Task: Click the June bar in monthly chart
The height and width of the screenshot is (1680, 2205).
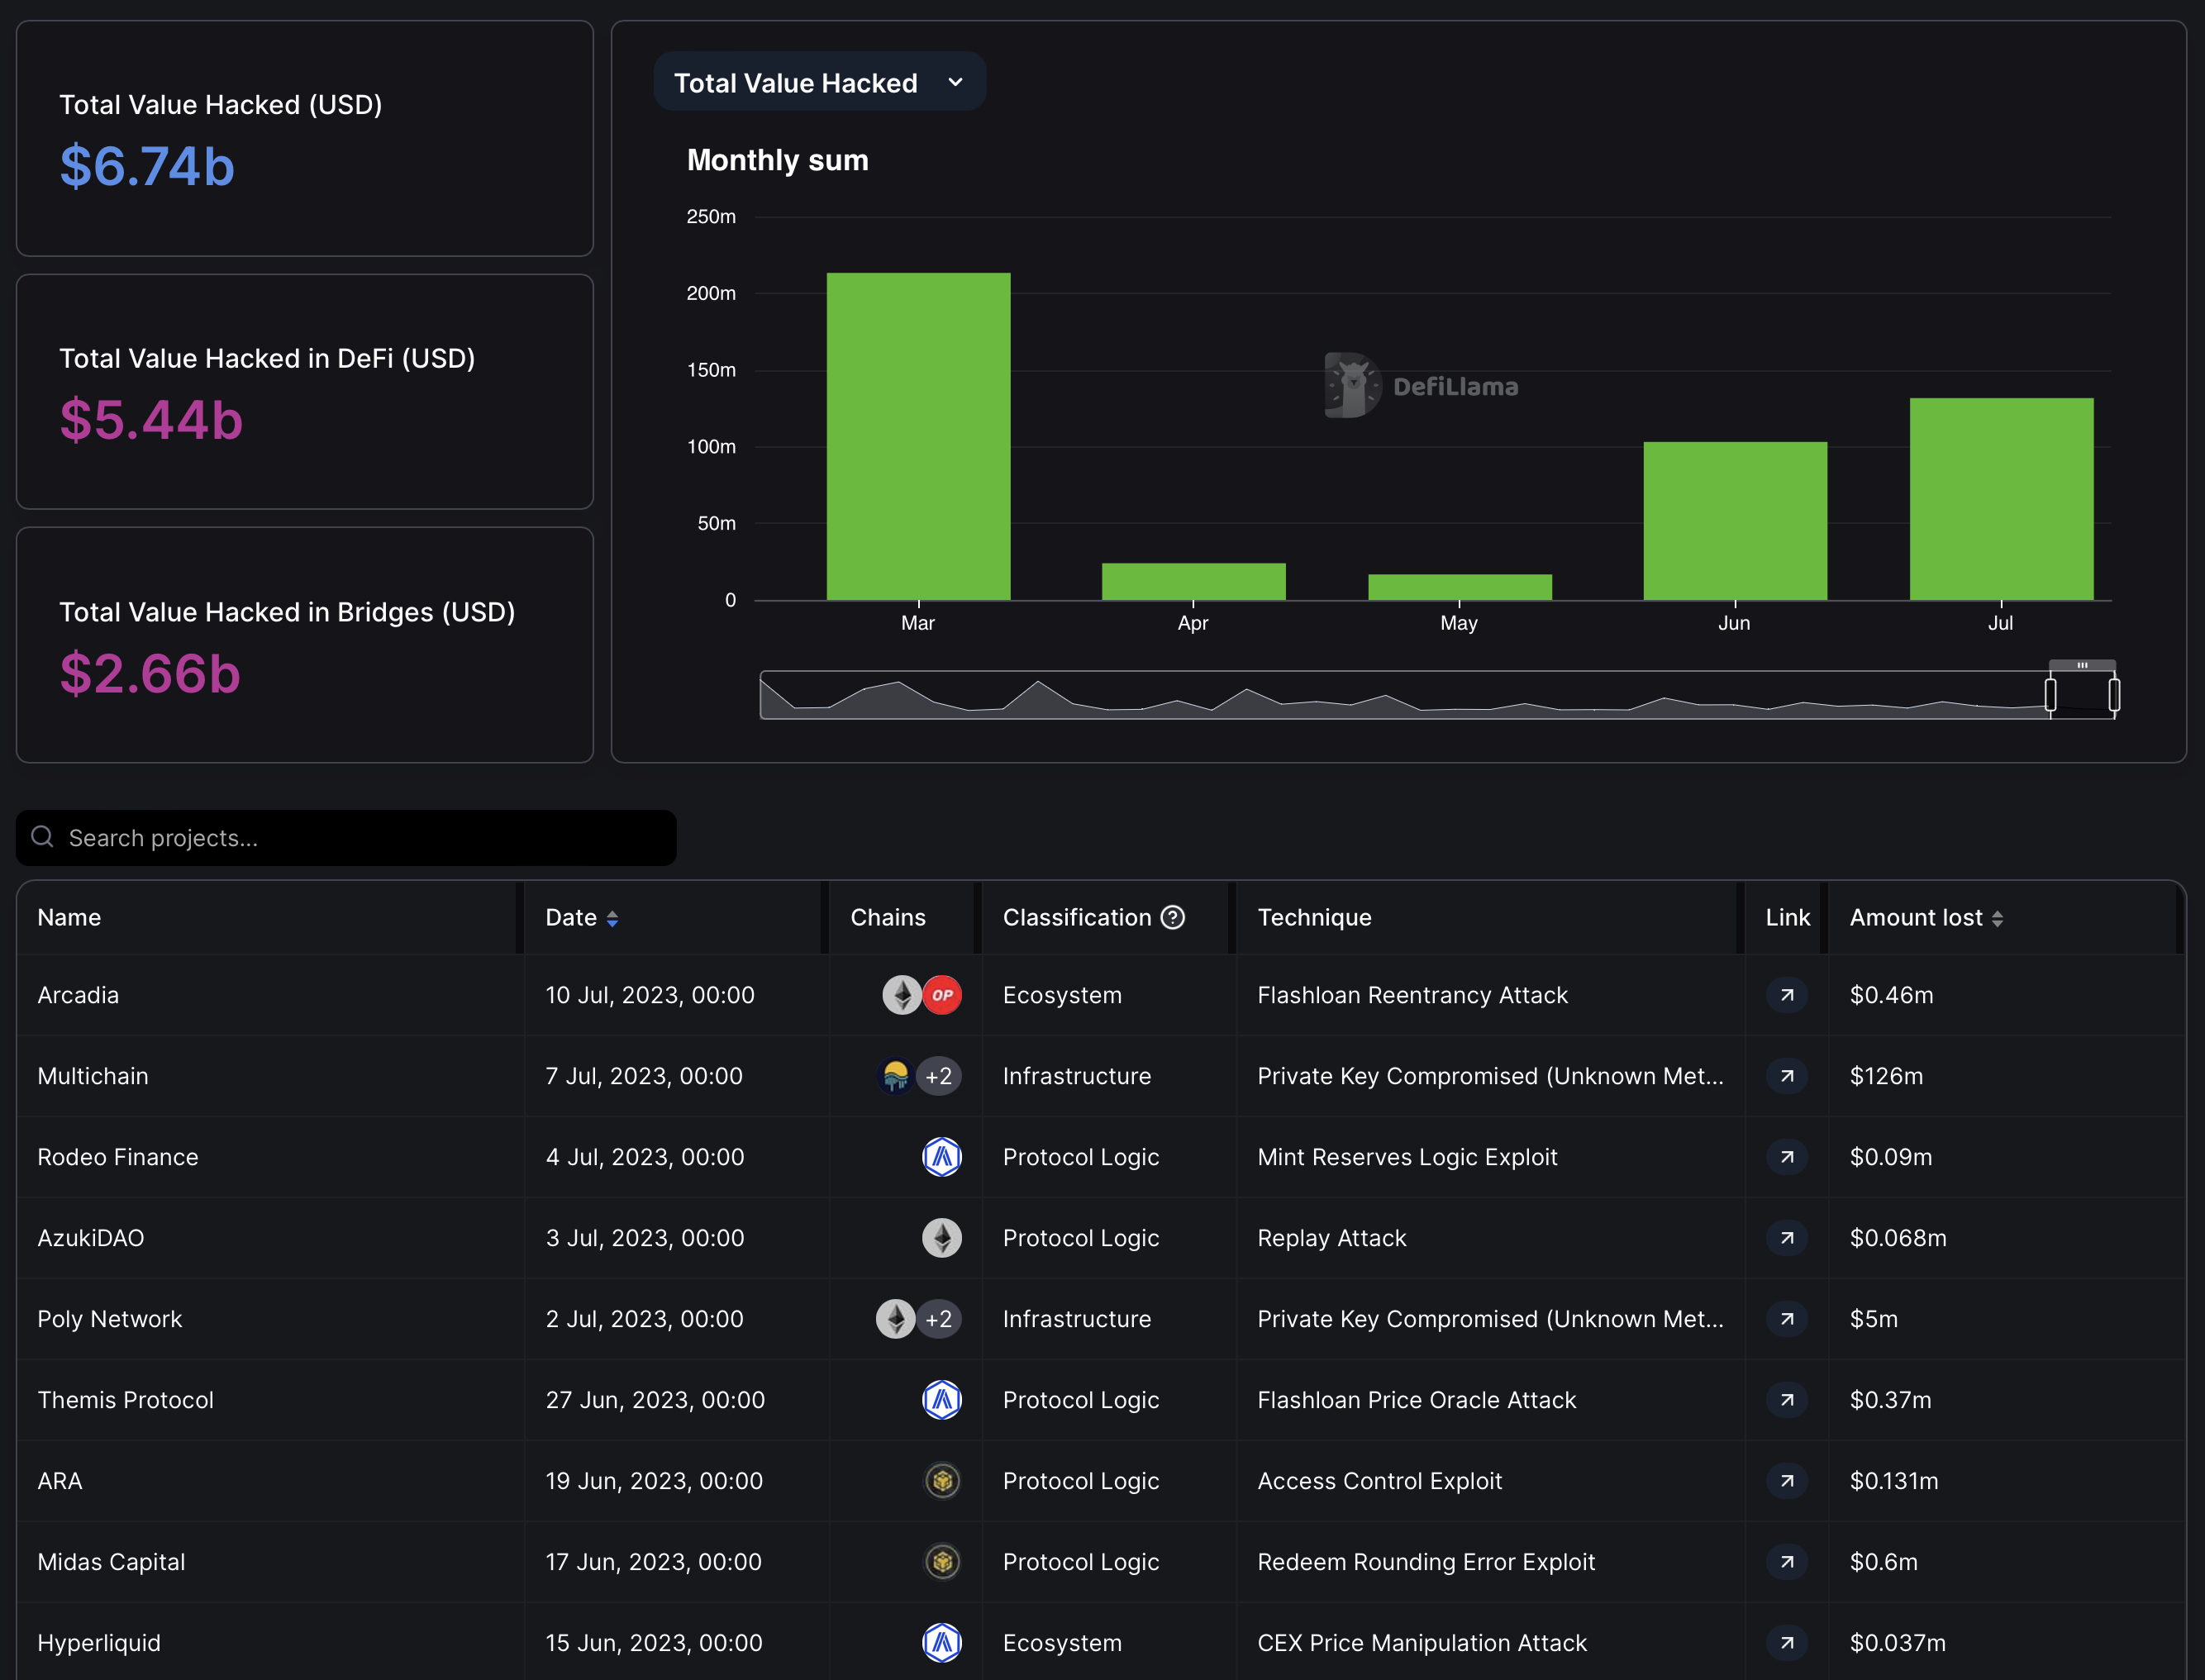Action: 1735,521
